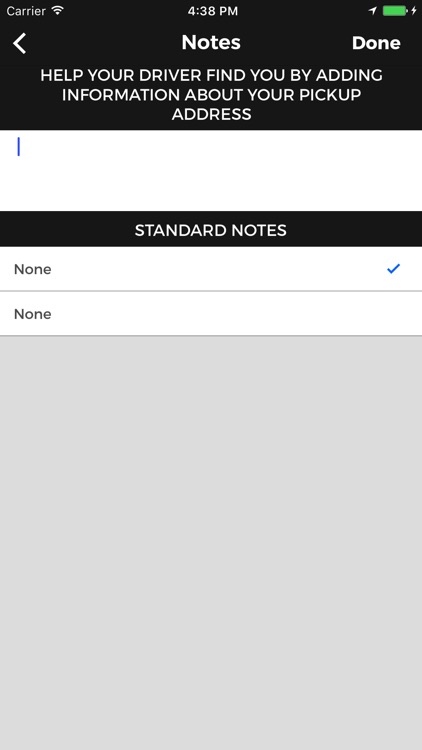Tap Done to save the notes
Image resolution: width=422 pixels, height=750 pixels.
click(376, 43)
